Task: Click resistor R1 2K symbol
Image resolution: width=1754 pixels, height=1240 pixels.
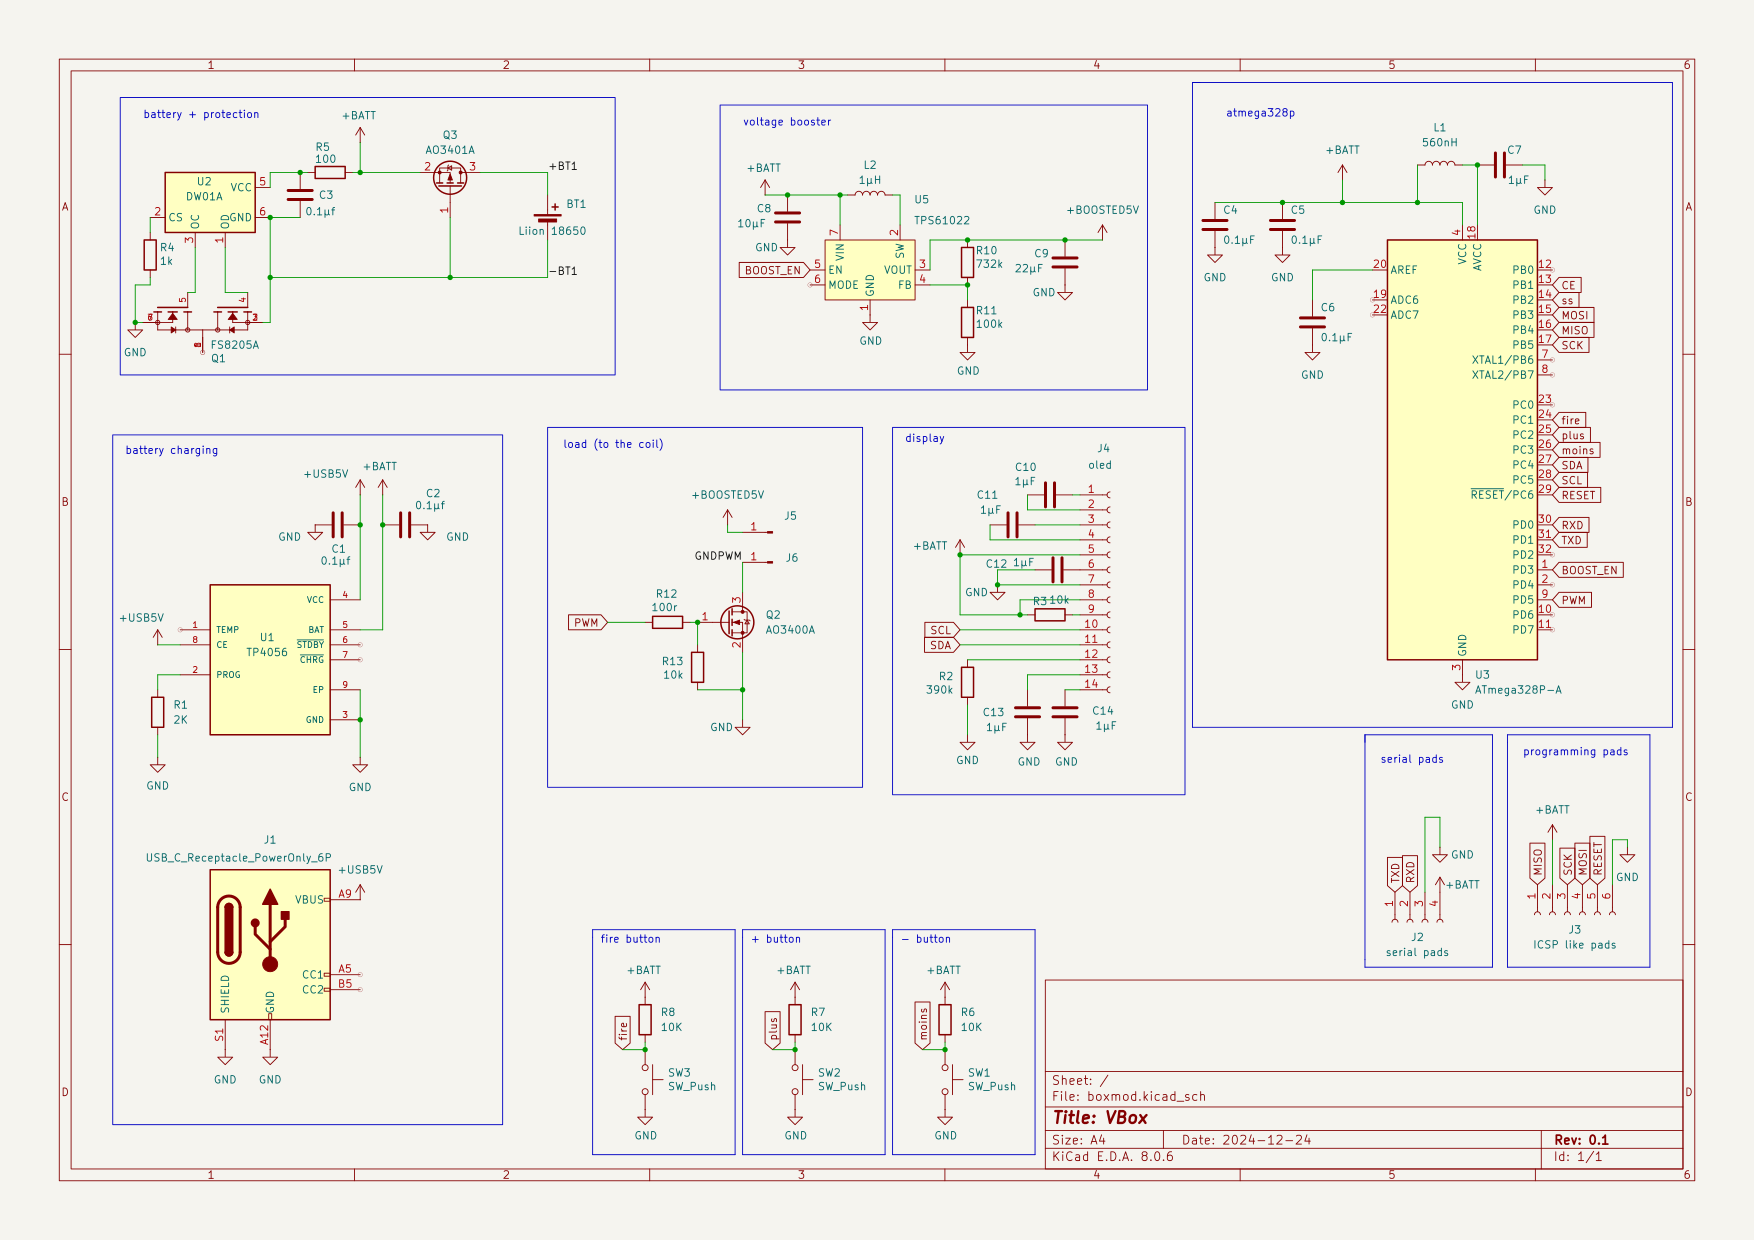Action: pyautogui.click(x=157, y=712)
